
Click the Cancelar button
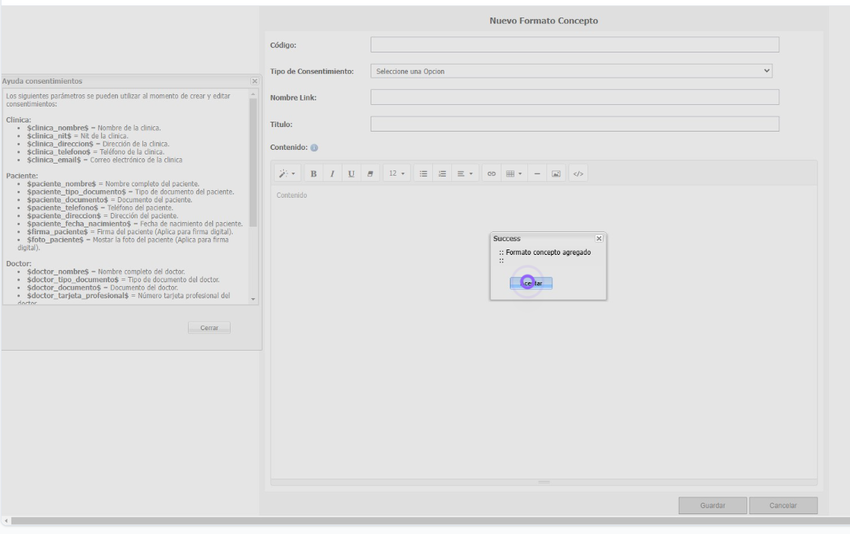(783, 505)
